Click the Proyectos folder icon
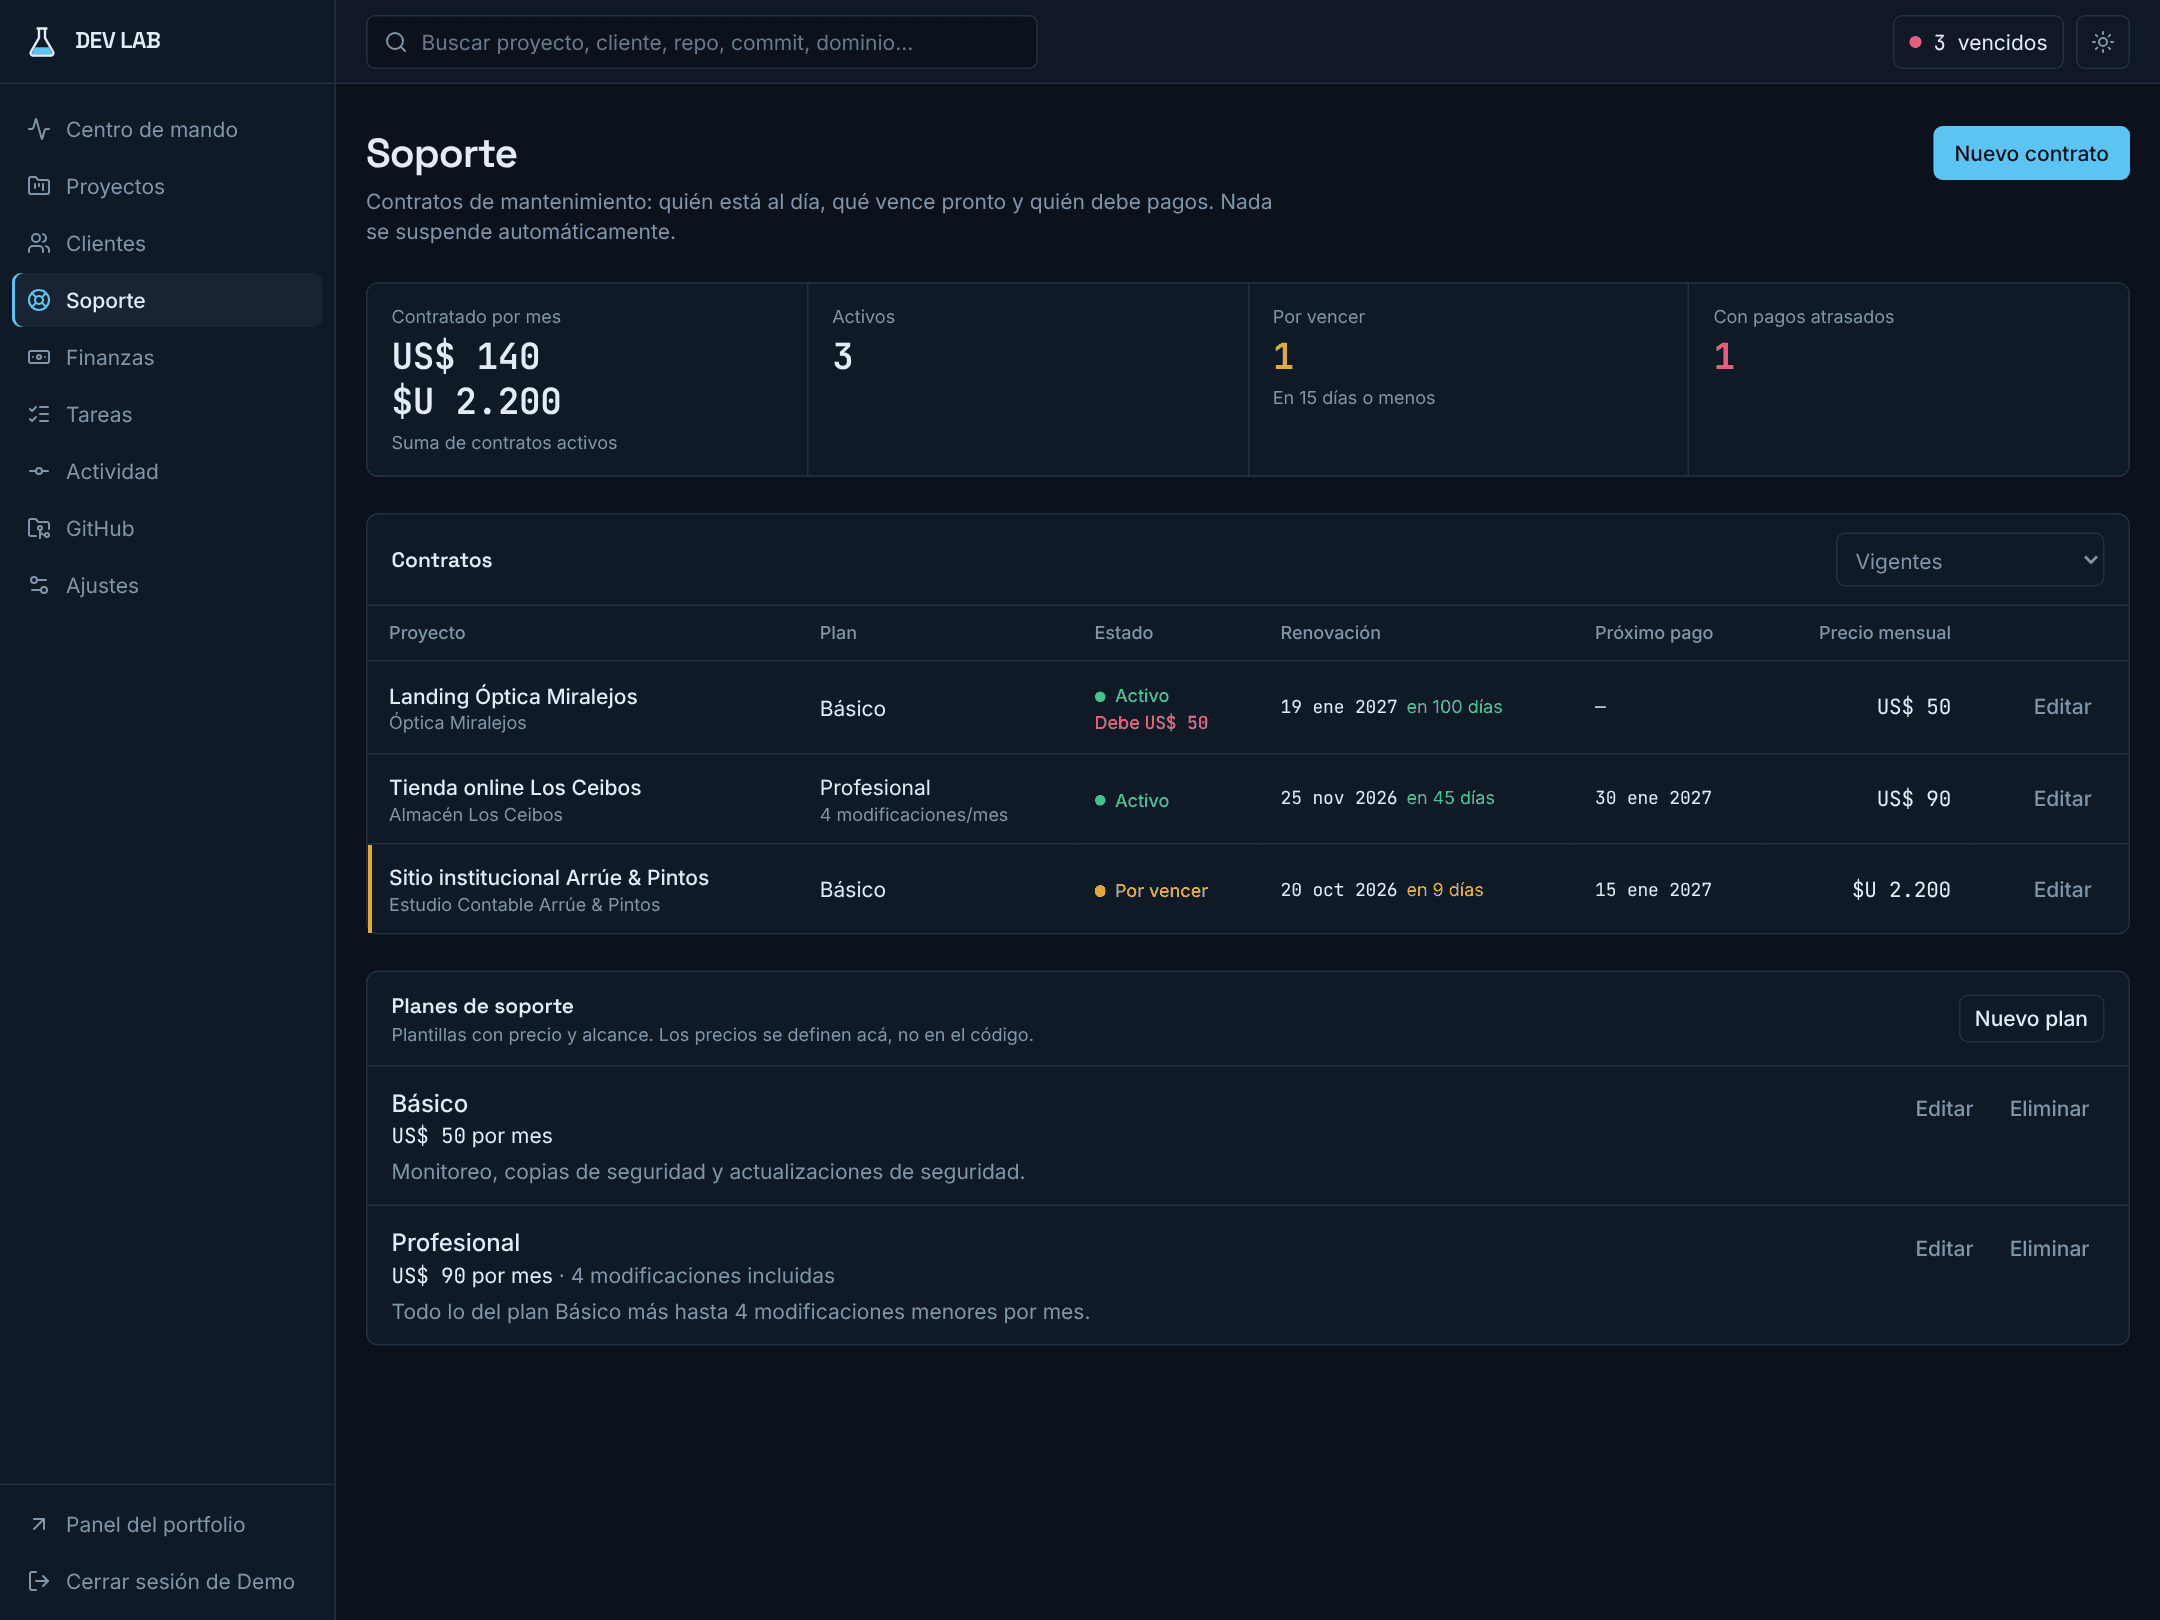Viewport: 2160px width, 1620px height. click(x=39, y=186)
